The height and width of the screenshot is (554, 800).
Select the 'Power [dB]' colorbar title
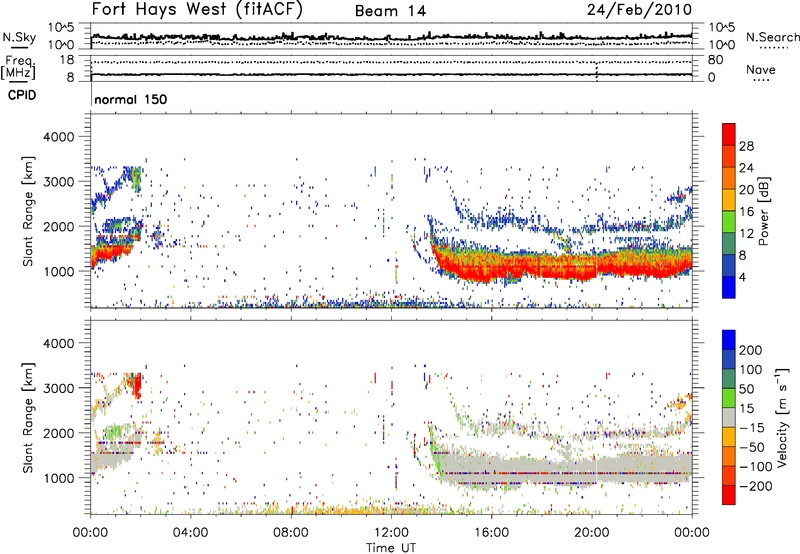[x=763, y=211]
